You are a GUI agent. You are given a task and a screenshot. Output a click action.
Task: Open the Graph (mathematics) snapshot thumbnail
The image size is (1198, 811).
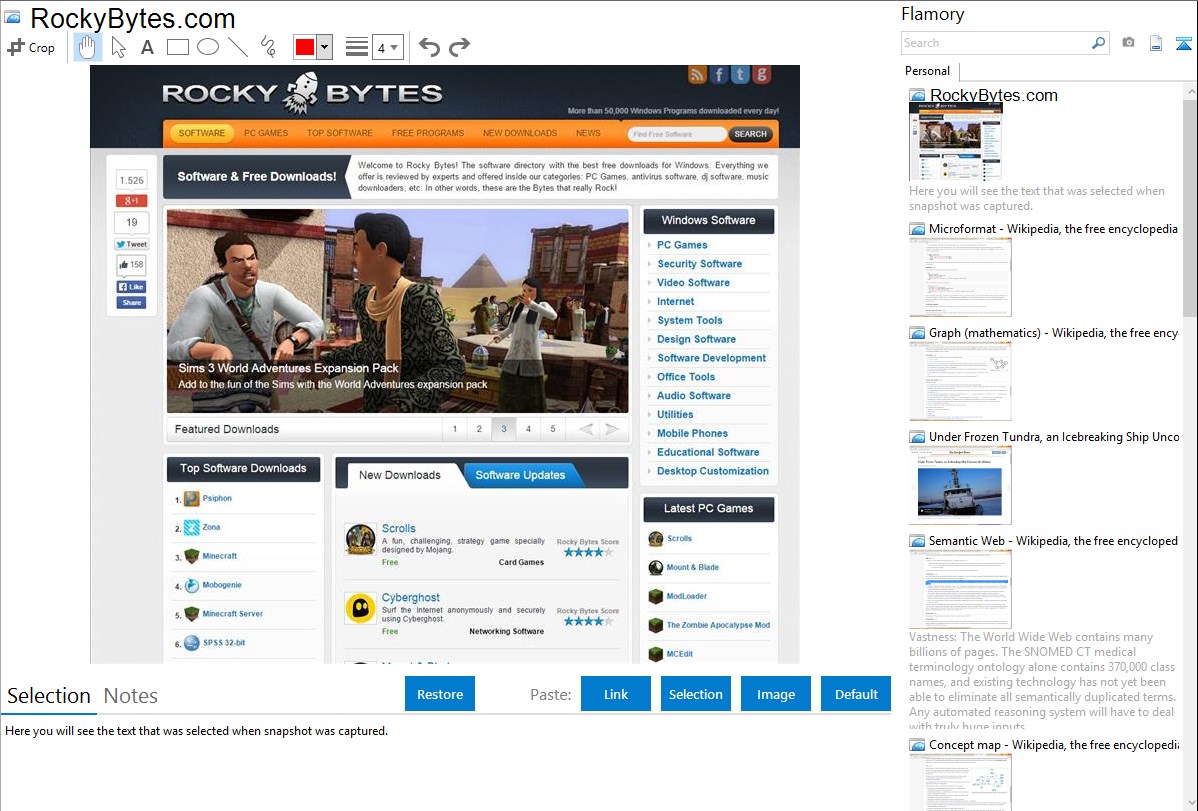click(x=960, y=381)
